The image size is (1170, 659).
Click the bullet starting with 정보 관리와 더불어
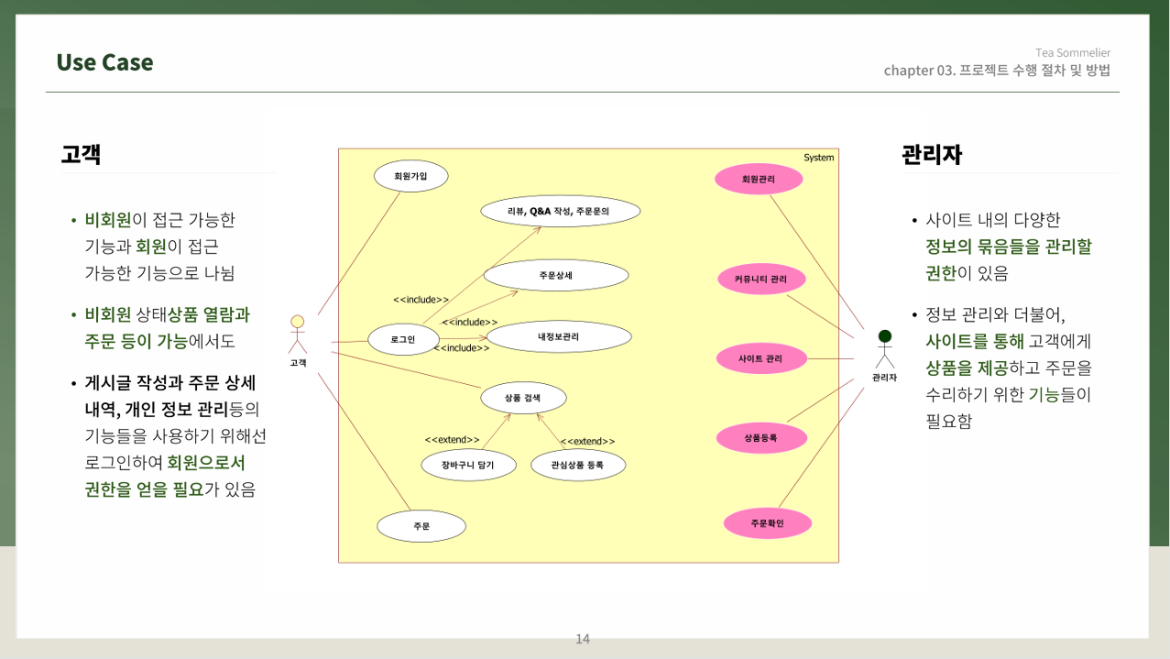[1001, 367]
